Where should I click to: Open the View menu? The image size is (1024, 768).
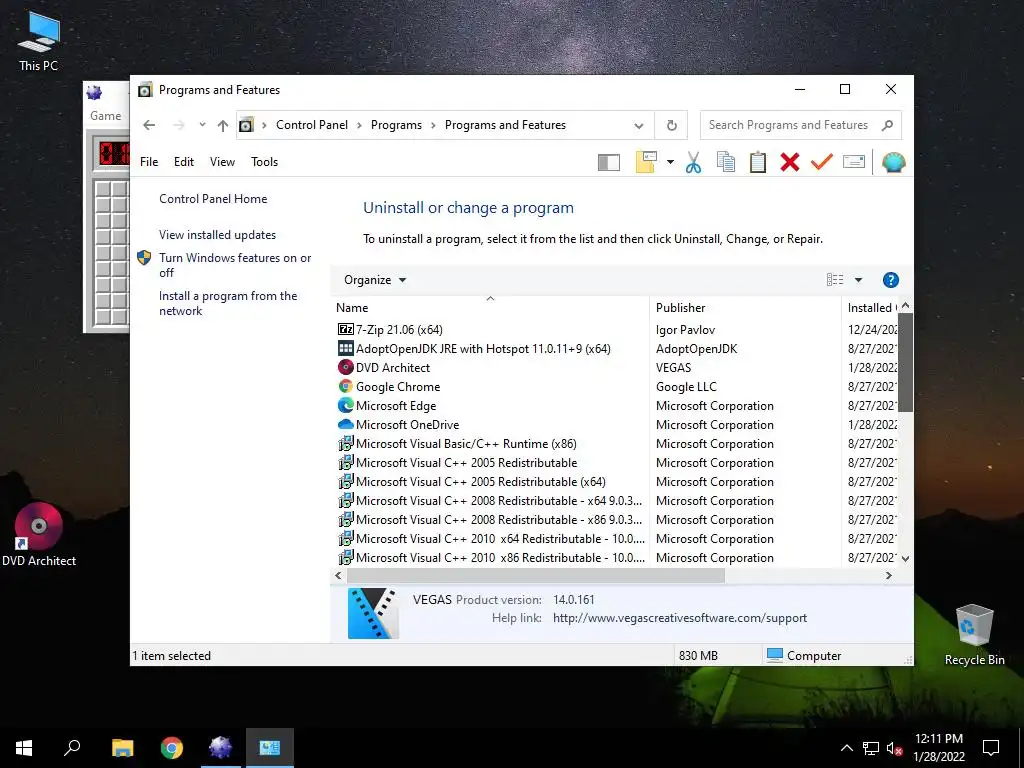[x=222, y=162]
